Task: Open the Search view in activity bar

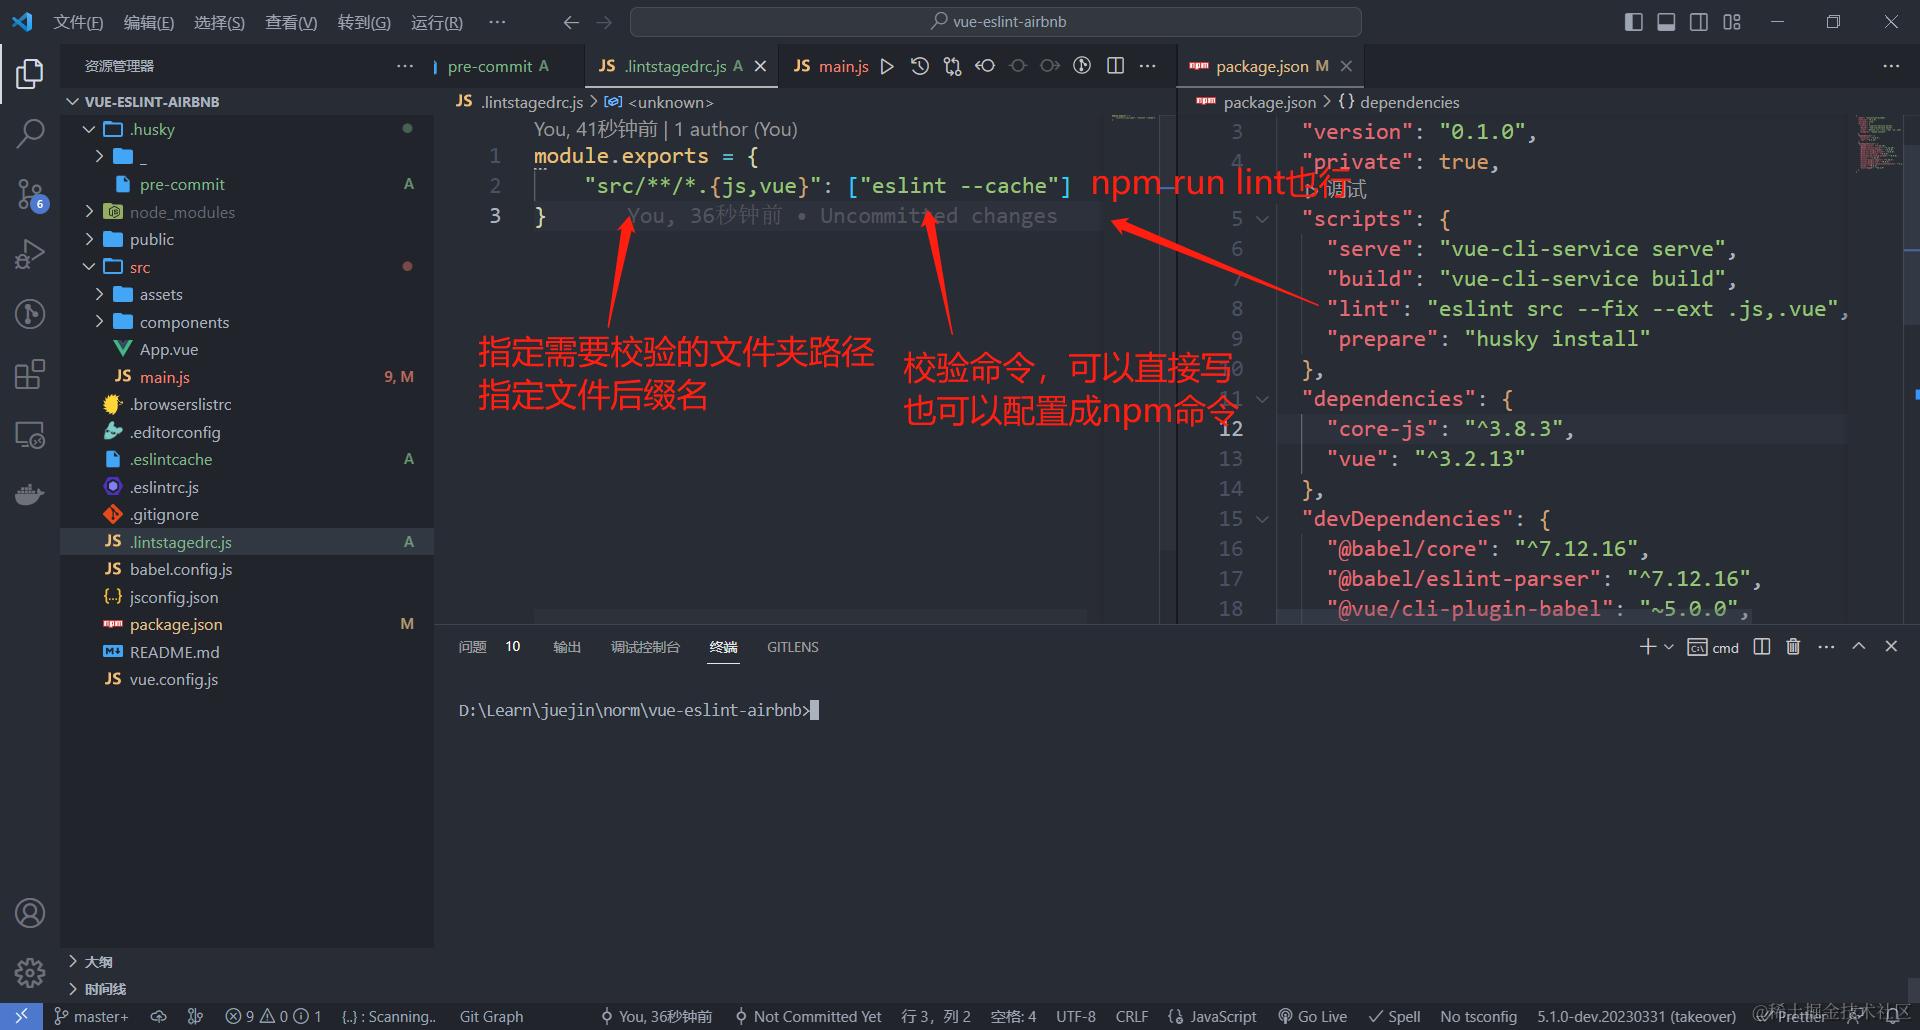Action: (x=30, y=133)
